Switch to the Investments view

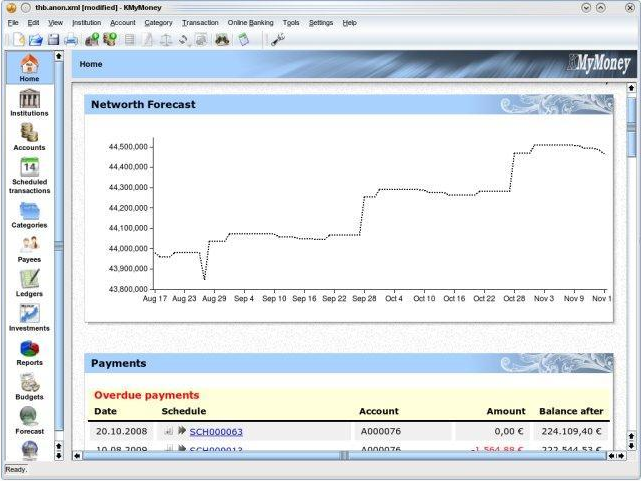click(x=29, y=314)
